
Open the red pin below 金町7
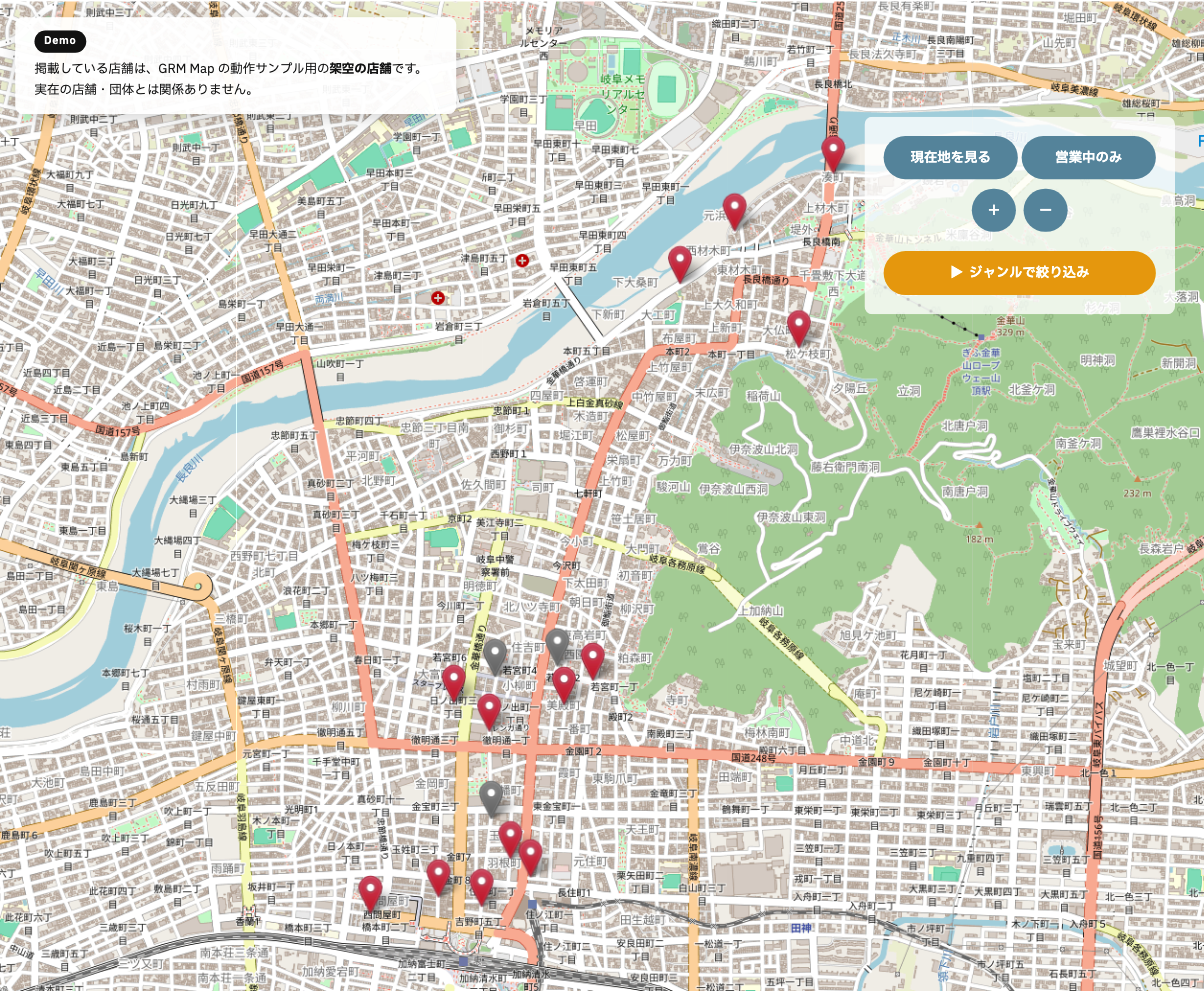(438, 877)
